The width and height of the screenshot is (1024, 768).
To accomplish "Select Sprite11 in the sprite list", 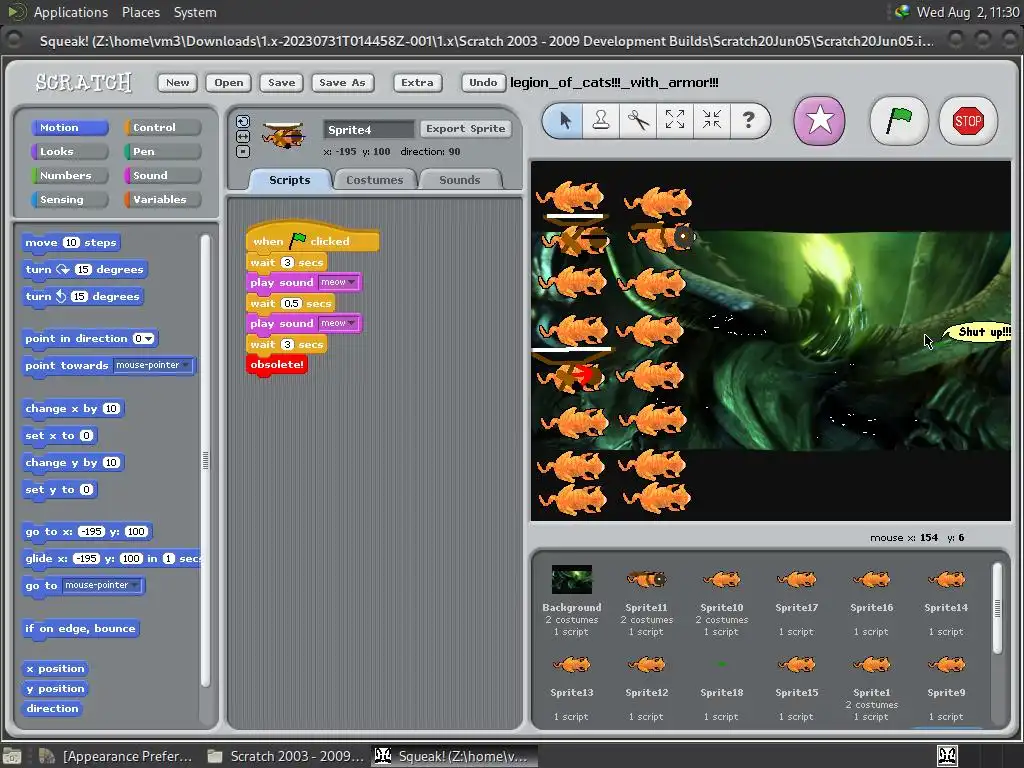I will coord(646,600).
